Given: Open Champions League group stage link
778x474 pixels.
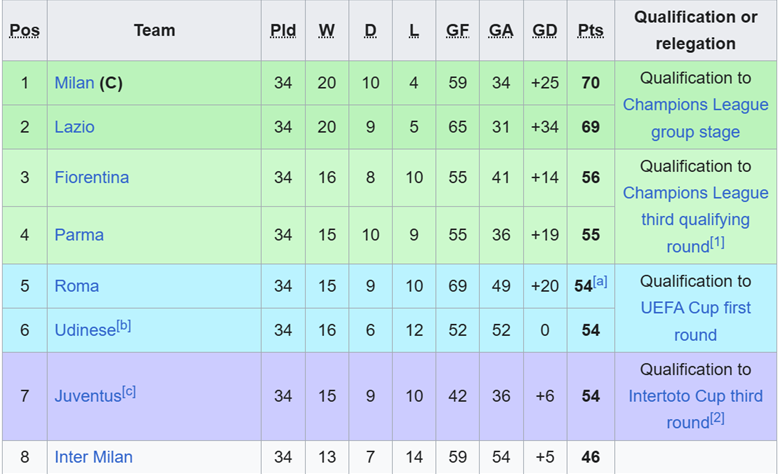Looking at the screenshot, I should (x=695, y=118).
